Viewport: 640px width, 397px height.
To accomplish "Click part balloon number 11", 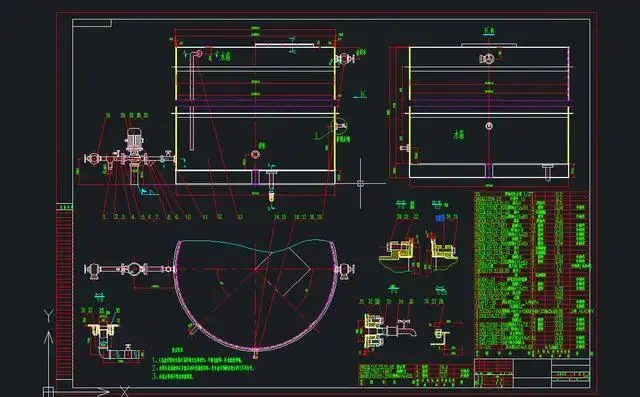I will [x=205, y=217].
